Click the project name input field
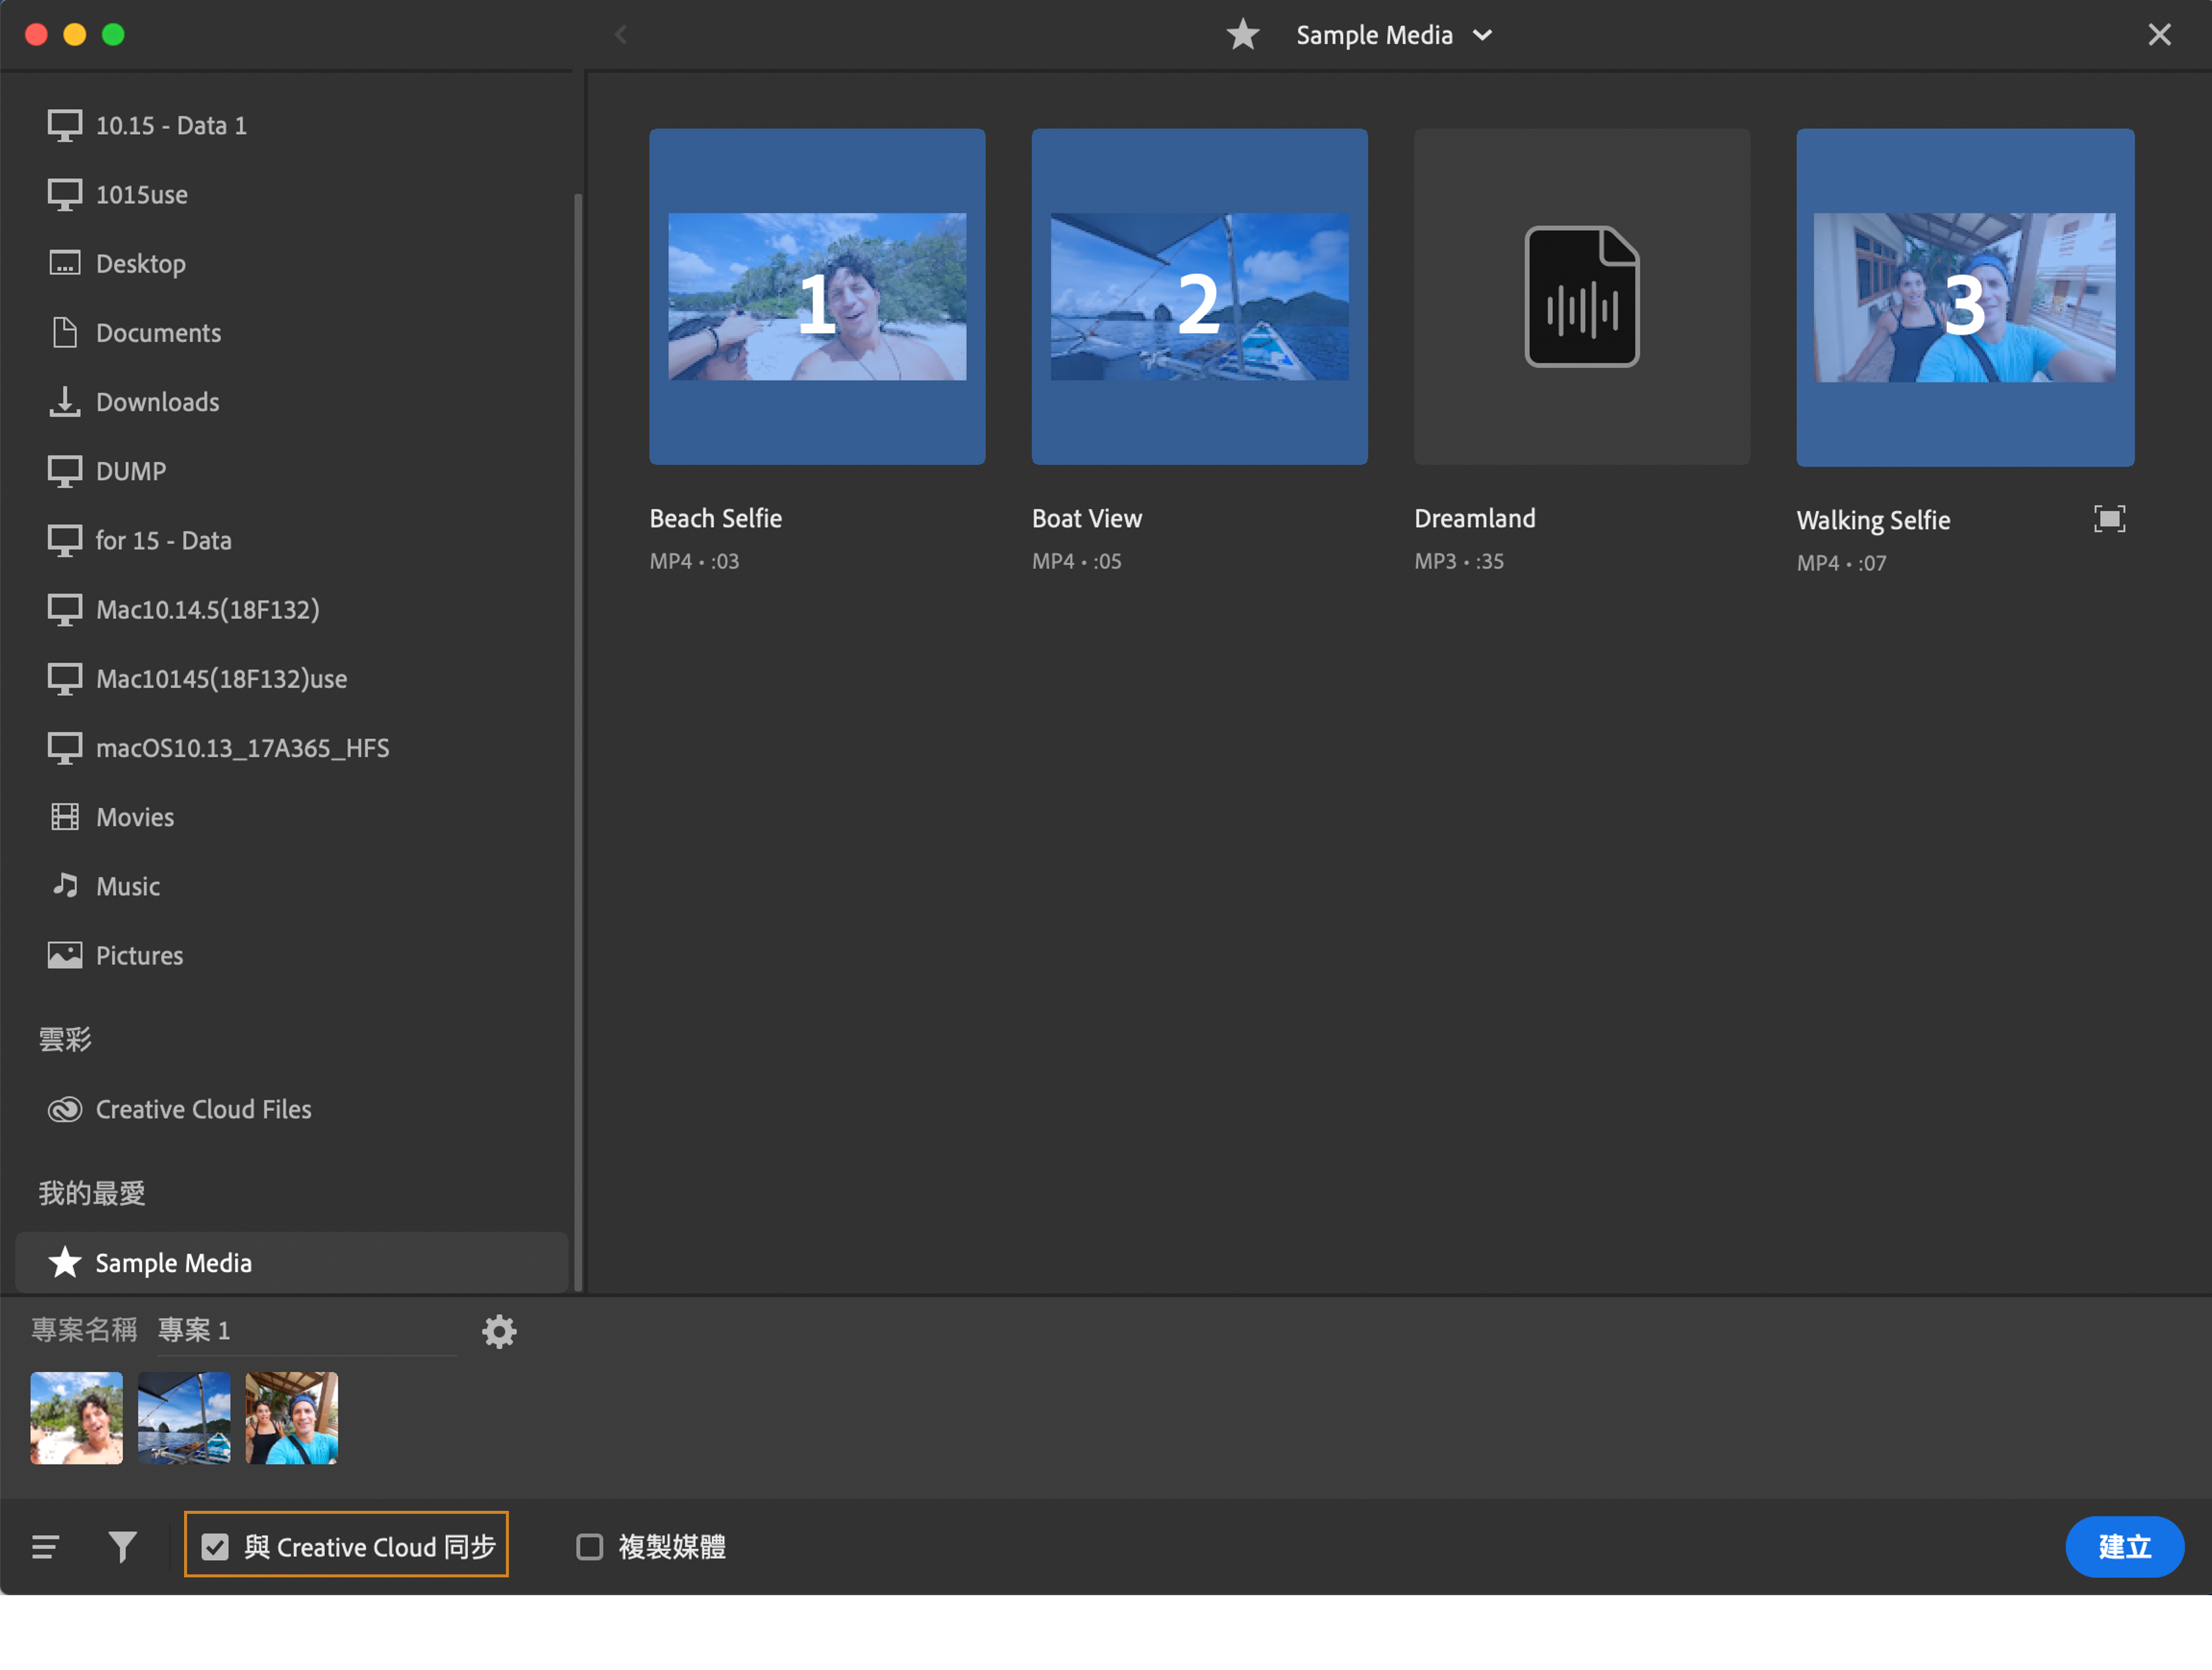This screenshot has width=2212, height=1670. point(305,1330)
